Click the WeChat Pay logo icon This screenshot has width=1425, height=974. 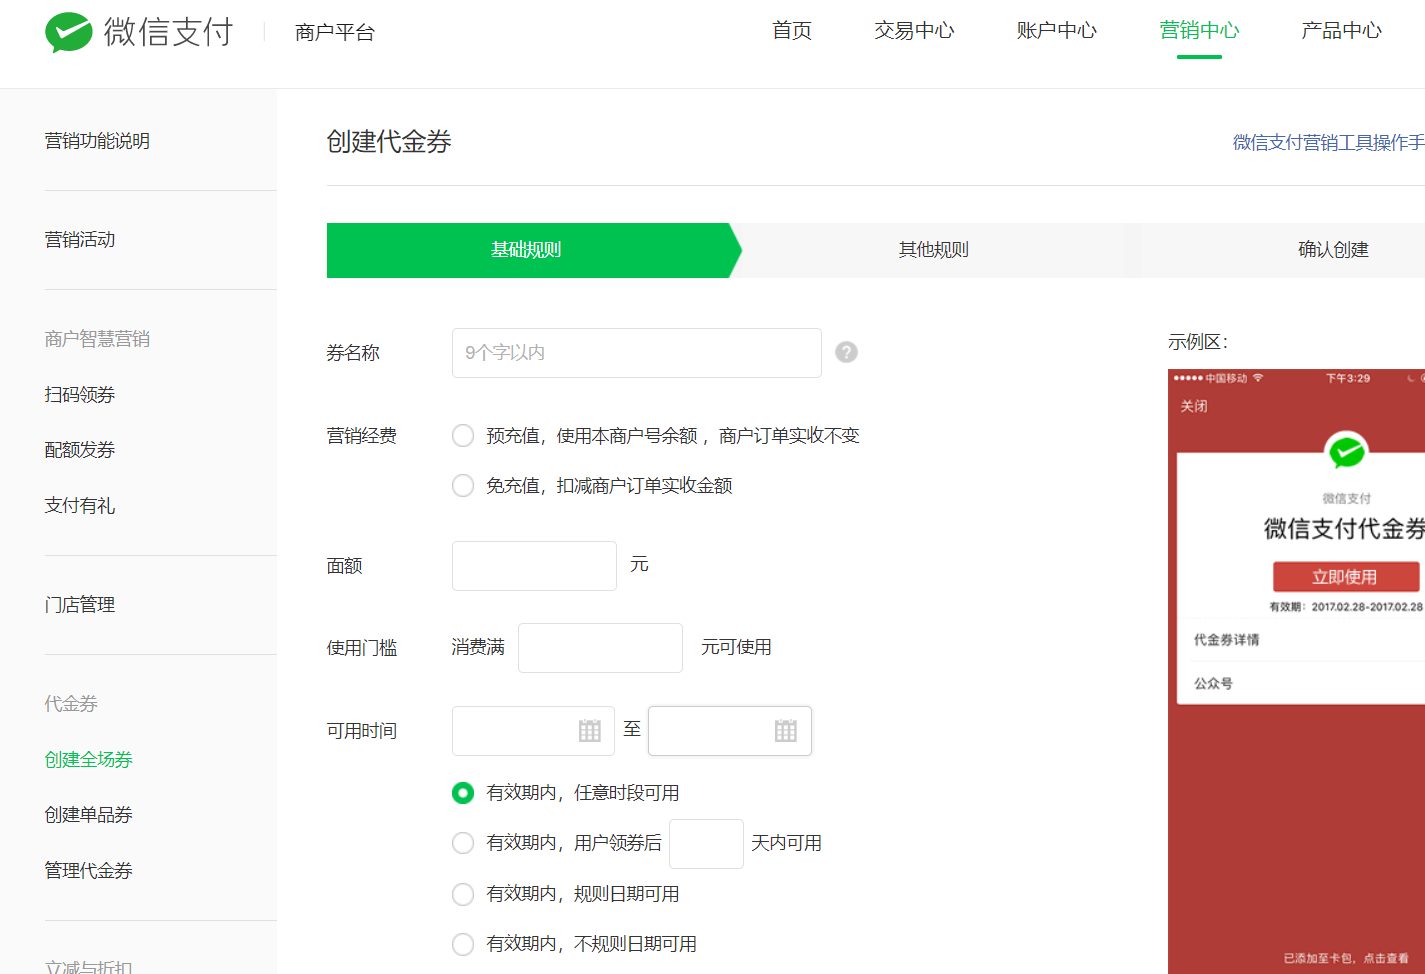[69, 32]
